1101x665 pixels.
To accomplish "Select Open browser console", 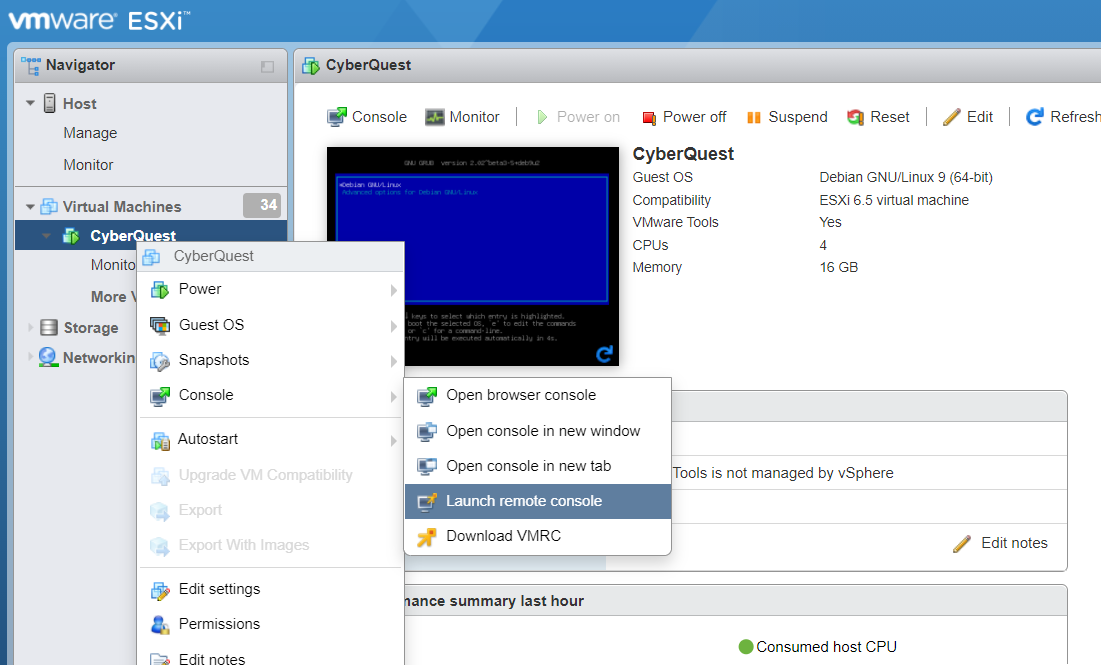I will pyautogui.click(x=538, y=395).
